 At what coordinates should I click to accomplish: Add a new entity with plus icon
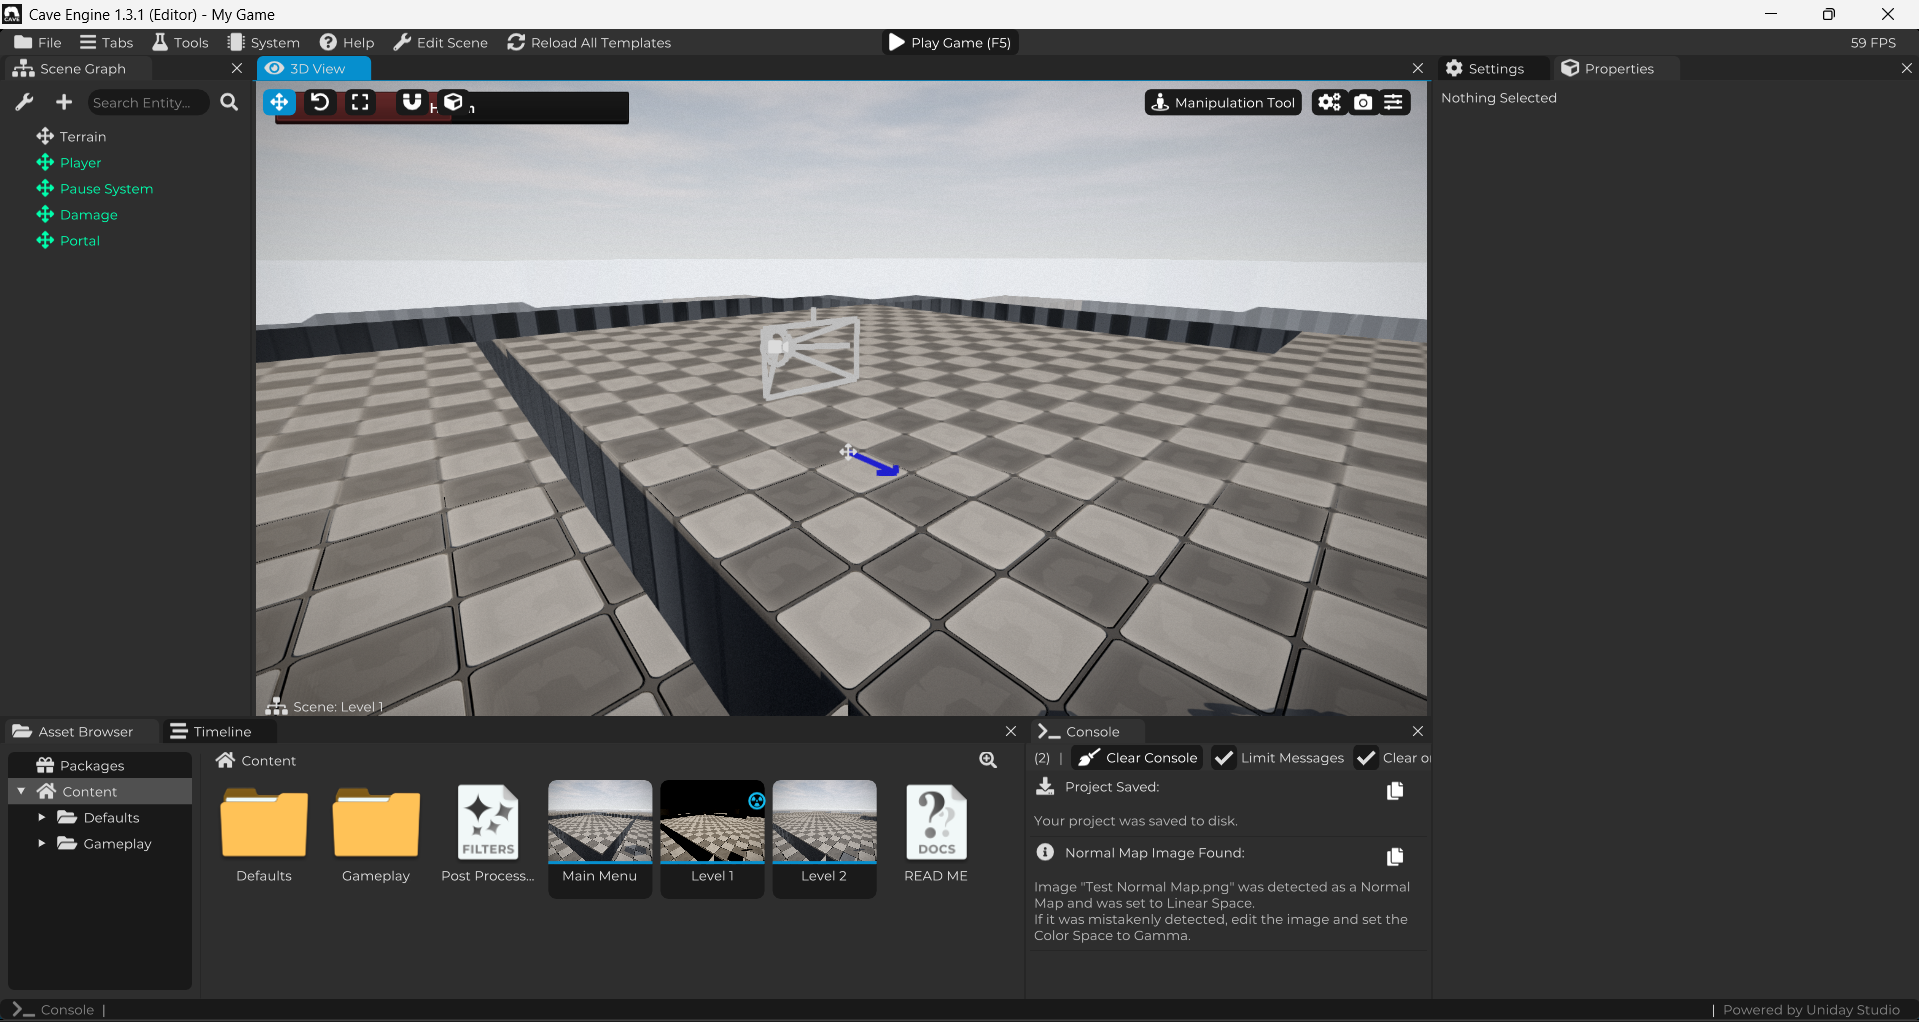(64, 102)
